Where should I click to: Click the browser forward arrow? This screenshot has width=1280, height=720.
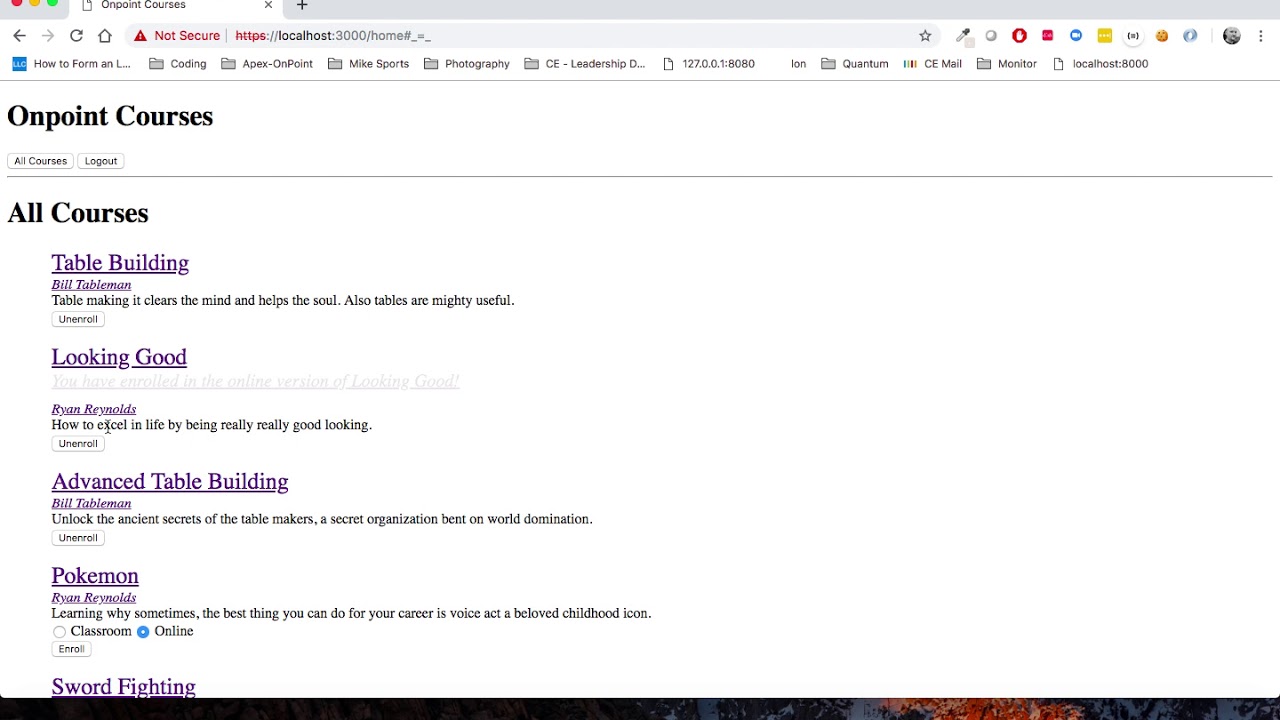point(47,36)
